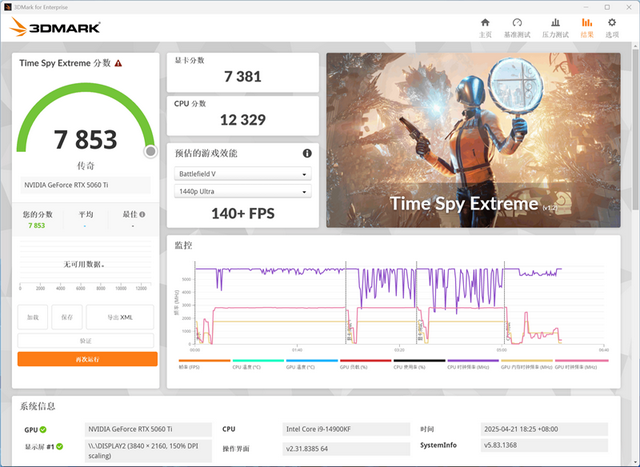Click the 传奇 rating label
The image size is (640, 467).
click(x=86, y=166)
